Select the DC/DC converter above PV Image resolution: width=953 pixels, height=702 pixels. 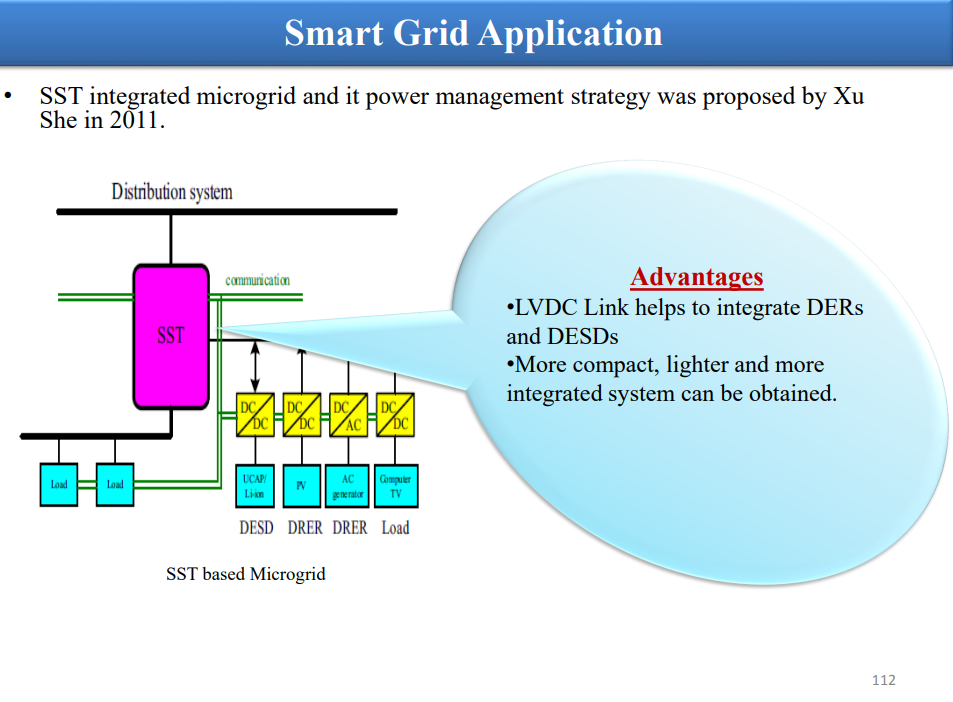coord(302,415)
